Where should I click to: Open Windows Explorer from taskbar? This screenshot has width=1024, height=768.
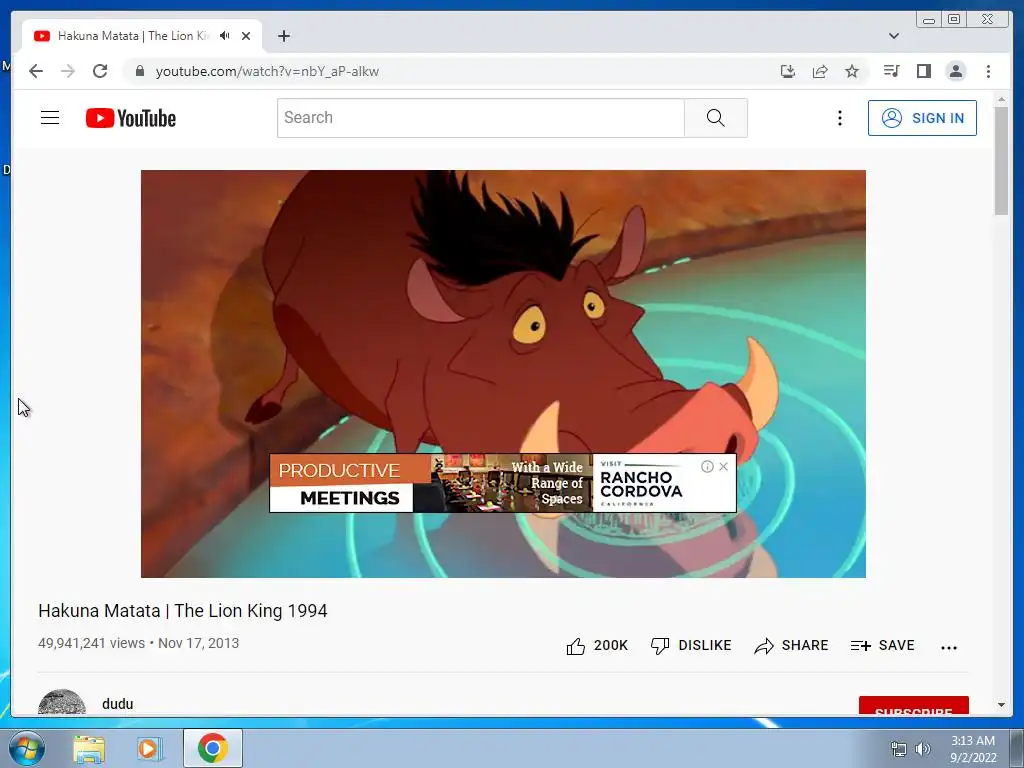point(89,749)
